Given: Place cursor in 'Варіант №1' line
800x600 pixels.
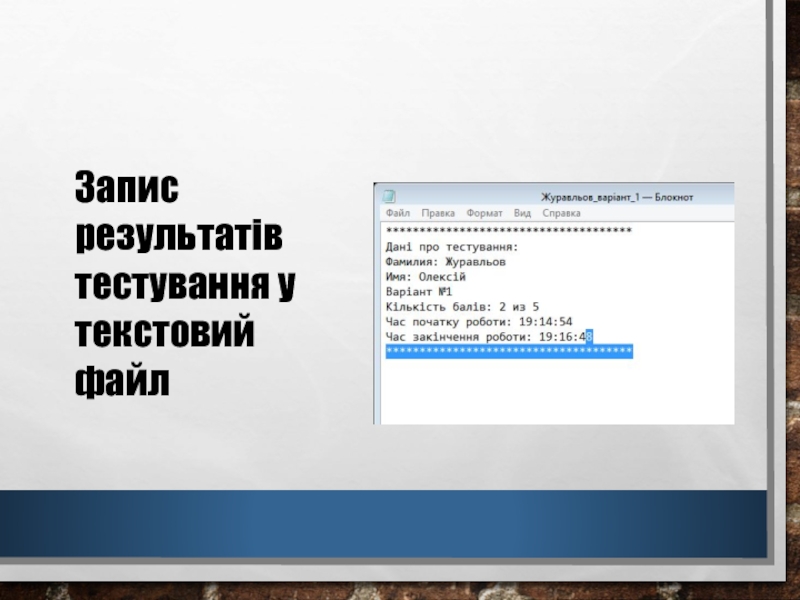Looking at the screenshot, I should coord(419,292).
